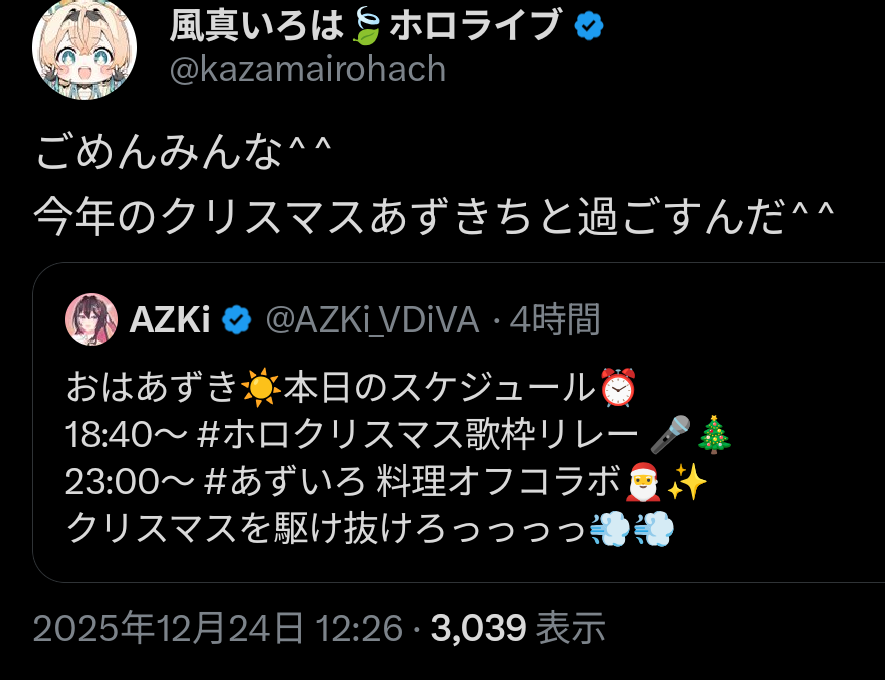
Task: Open the @kazamairohach handle
Action: [x=308, y=69]
